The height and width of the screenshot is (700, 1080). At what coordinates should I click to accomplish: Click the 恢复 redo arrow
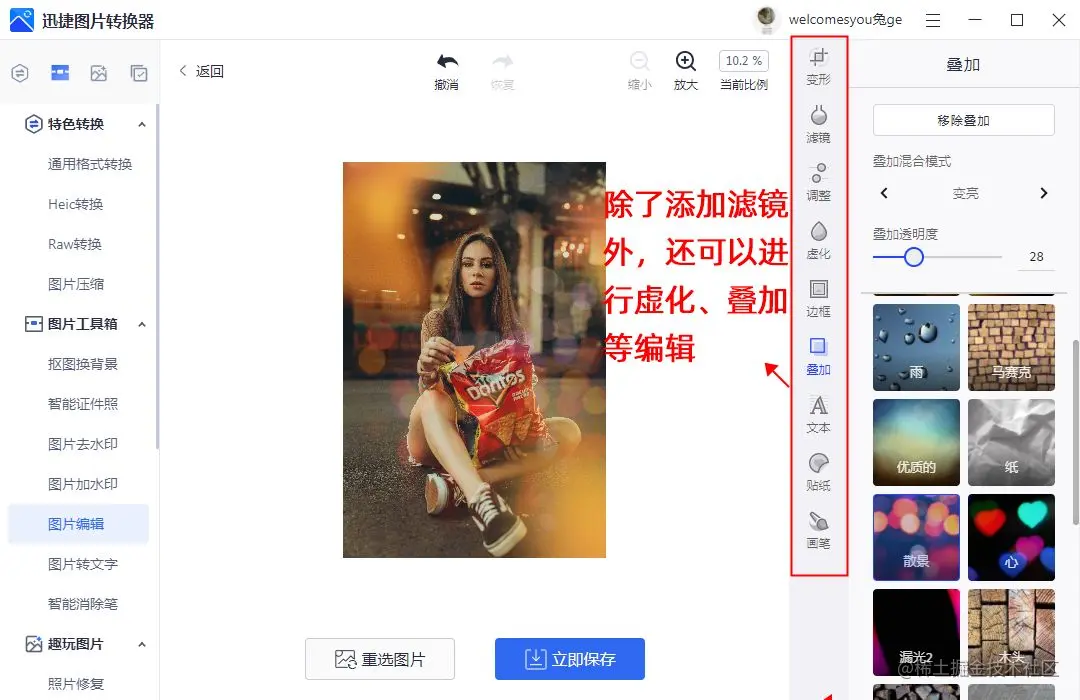[503, 62]
